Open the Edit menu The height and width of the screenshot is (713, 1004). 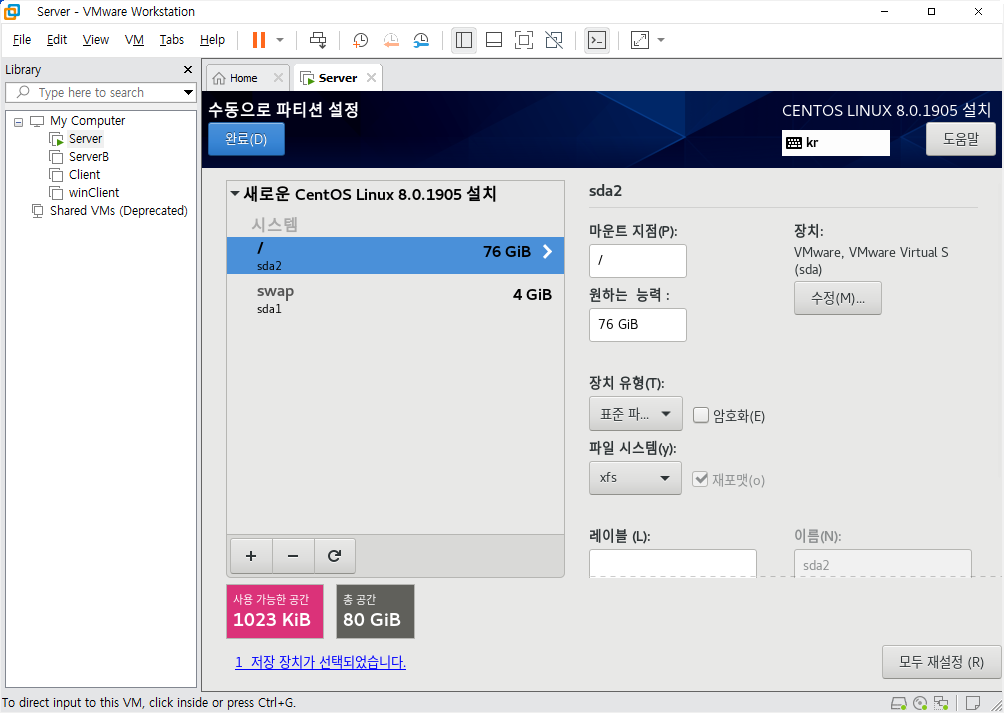pos(57,40)
